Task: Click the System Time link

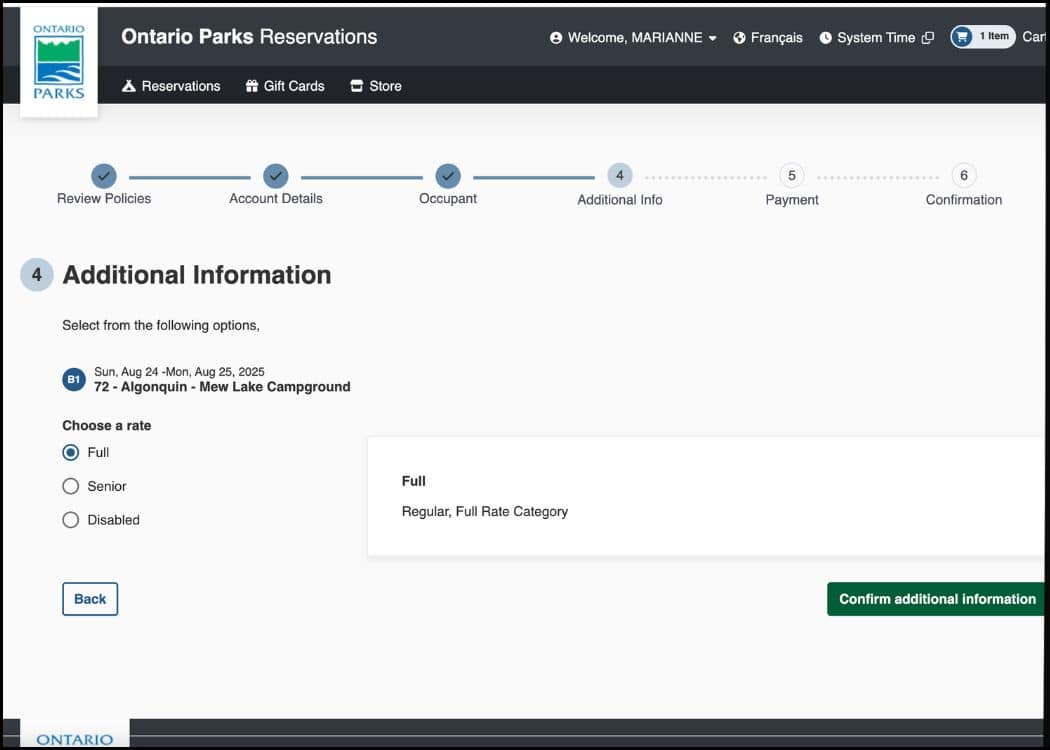Action: click(x=876, y=38)
